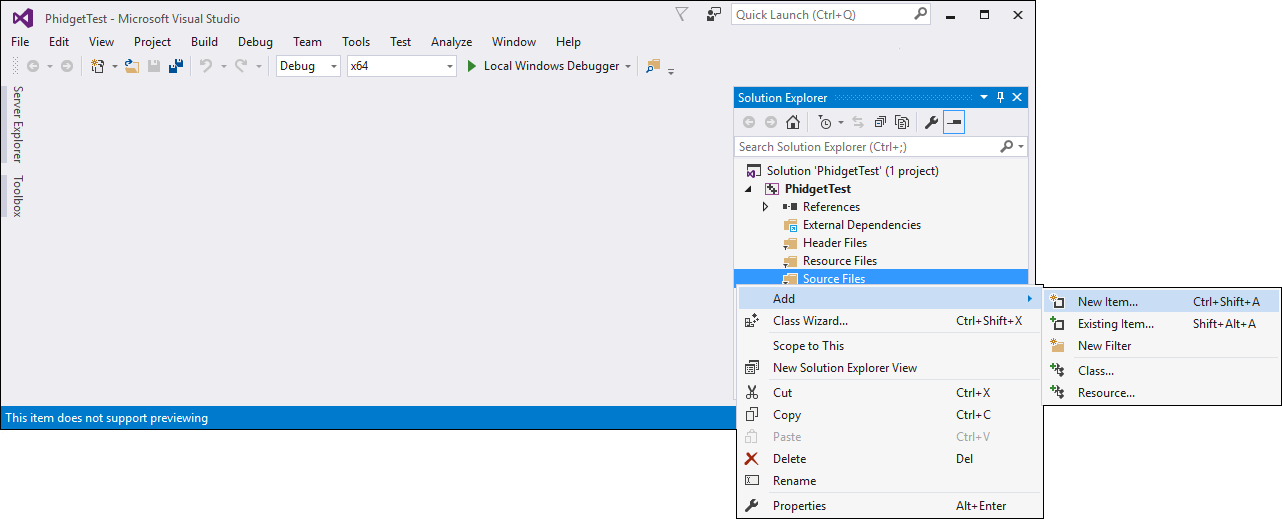Choose New Item from the Add submenu
The height and width of the screenshot is (519, 1282).
click(1161, 301)
